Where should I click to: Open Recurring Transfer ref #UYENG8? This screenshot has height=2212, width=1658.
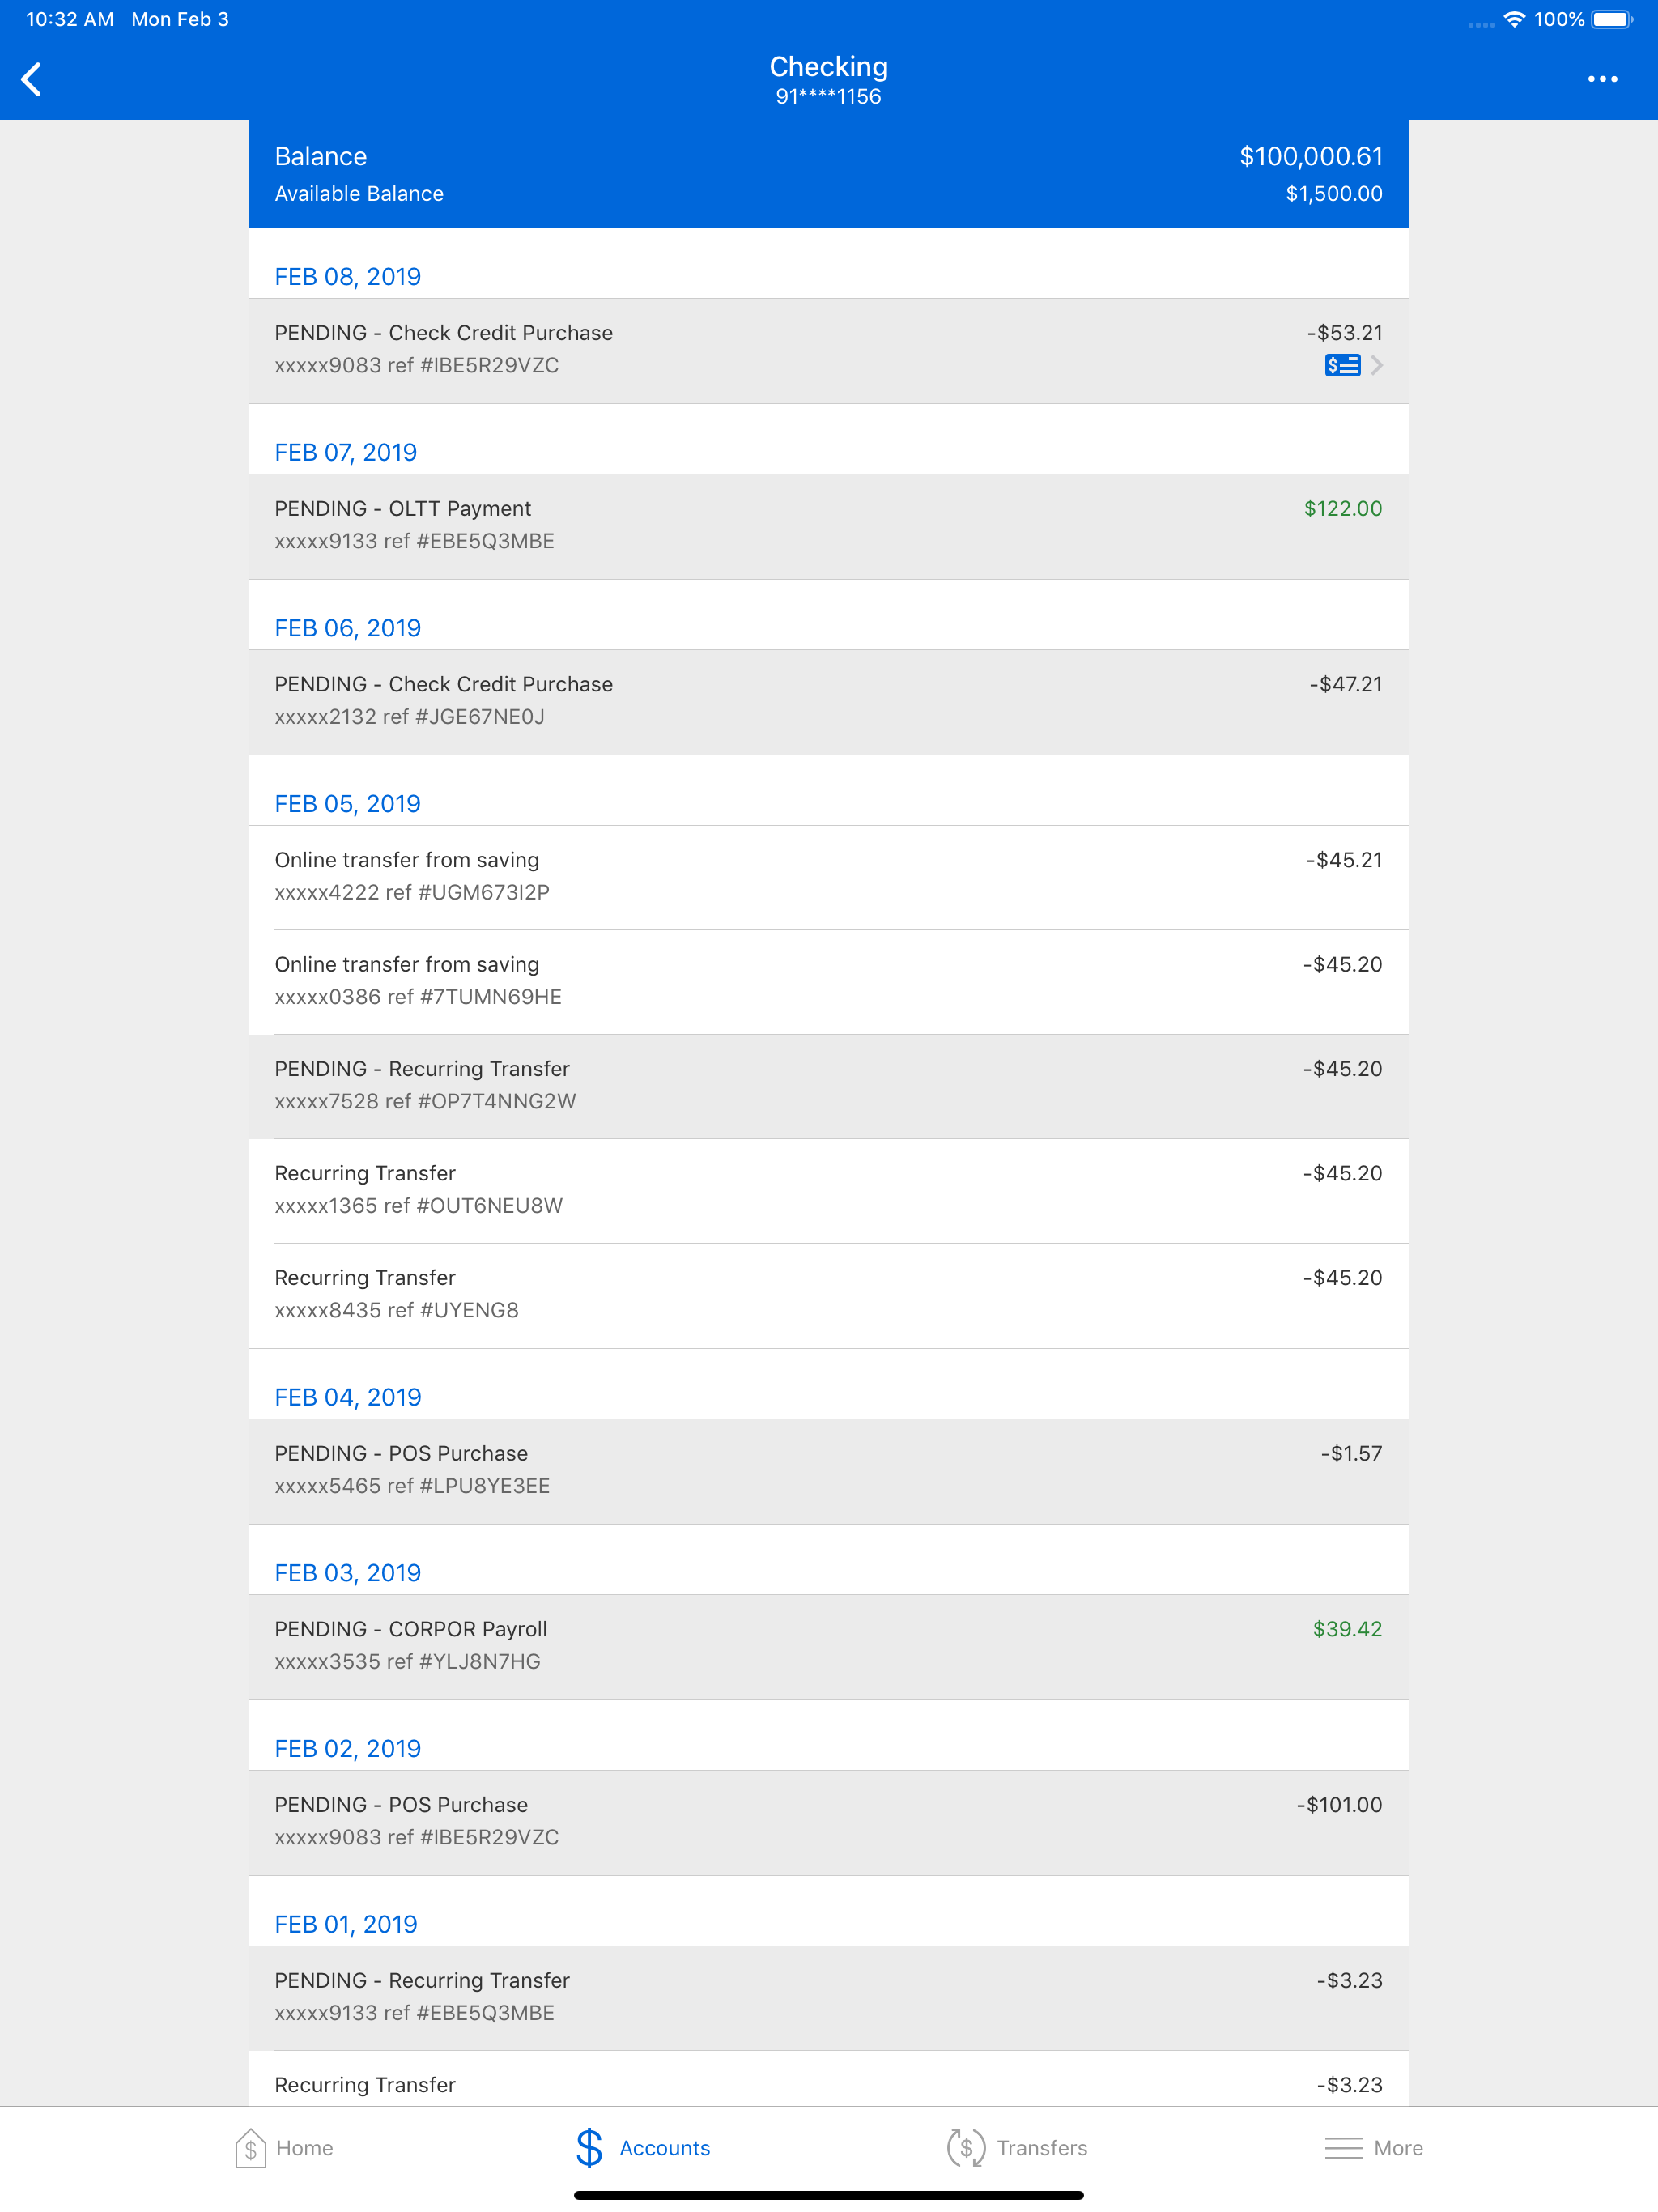point(828,1296)
